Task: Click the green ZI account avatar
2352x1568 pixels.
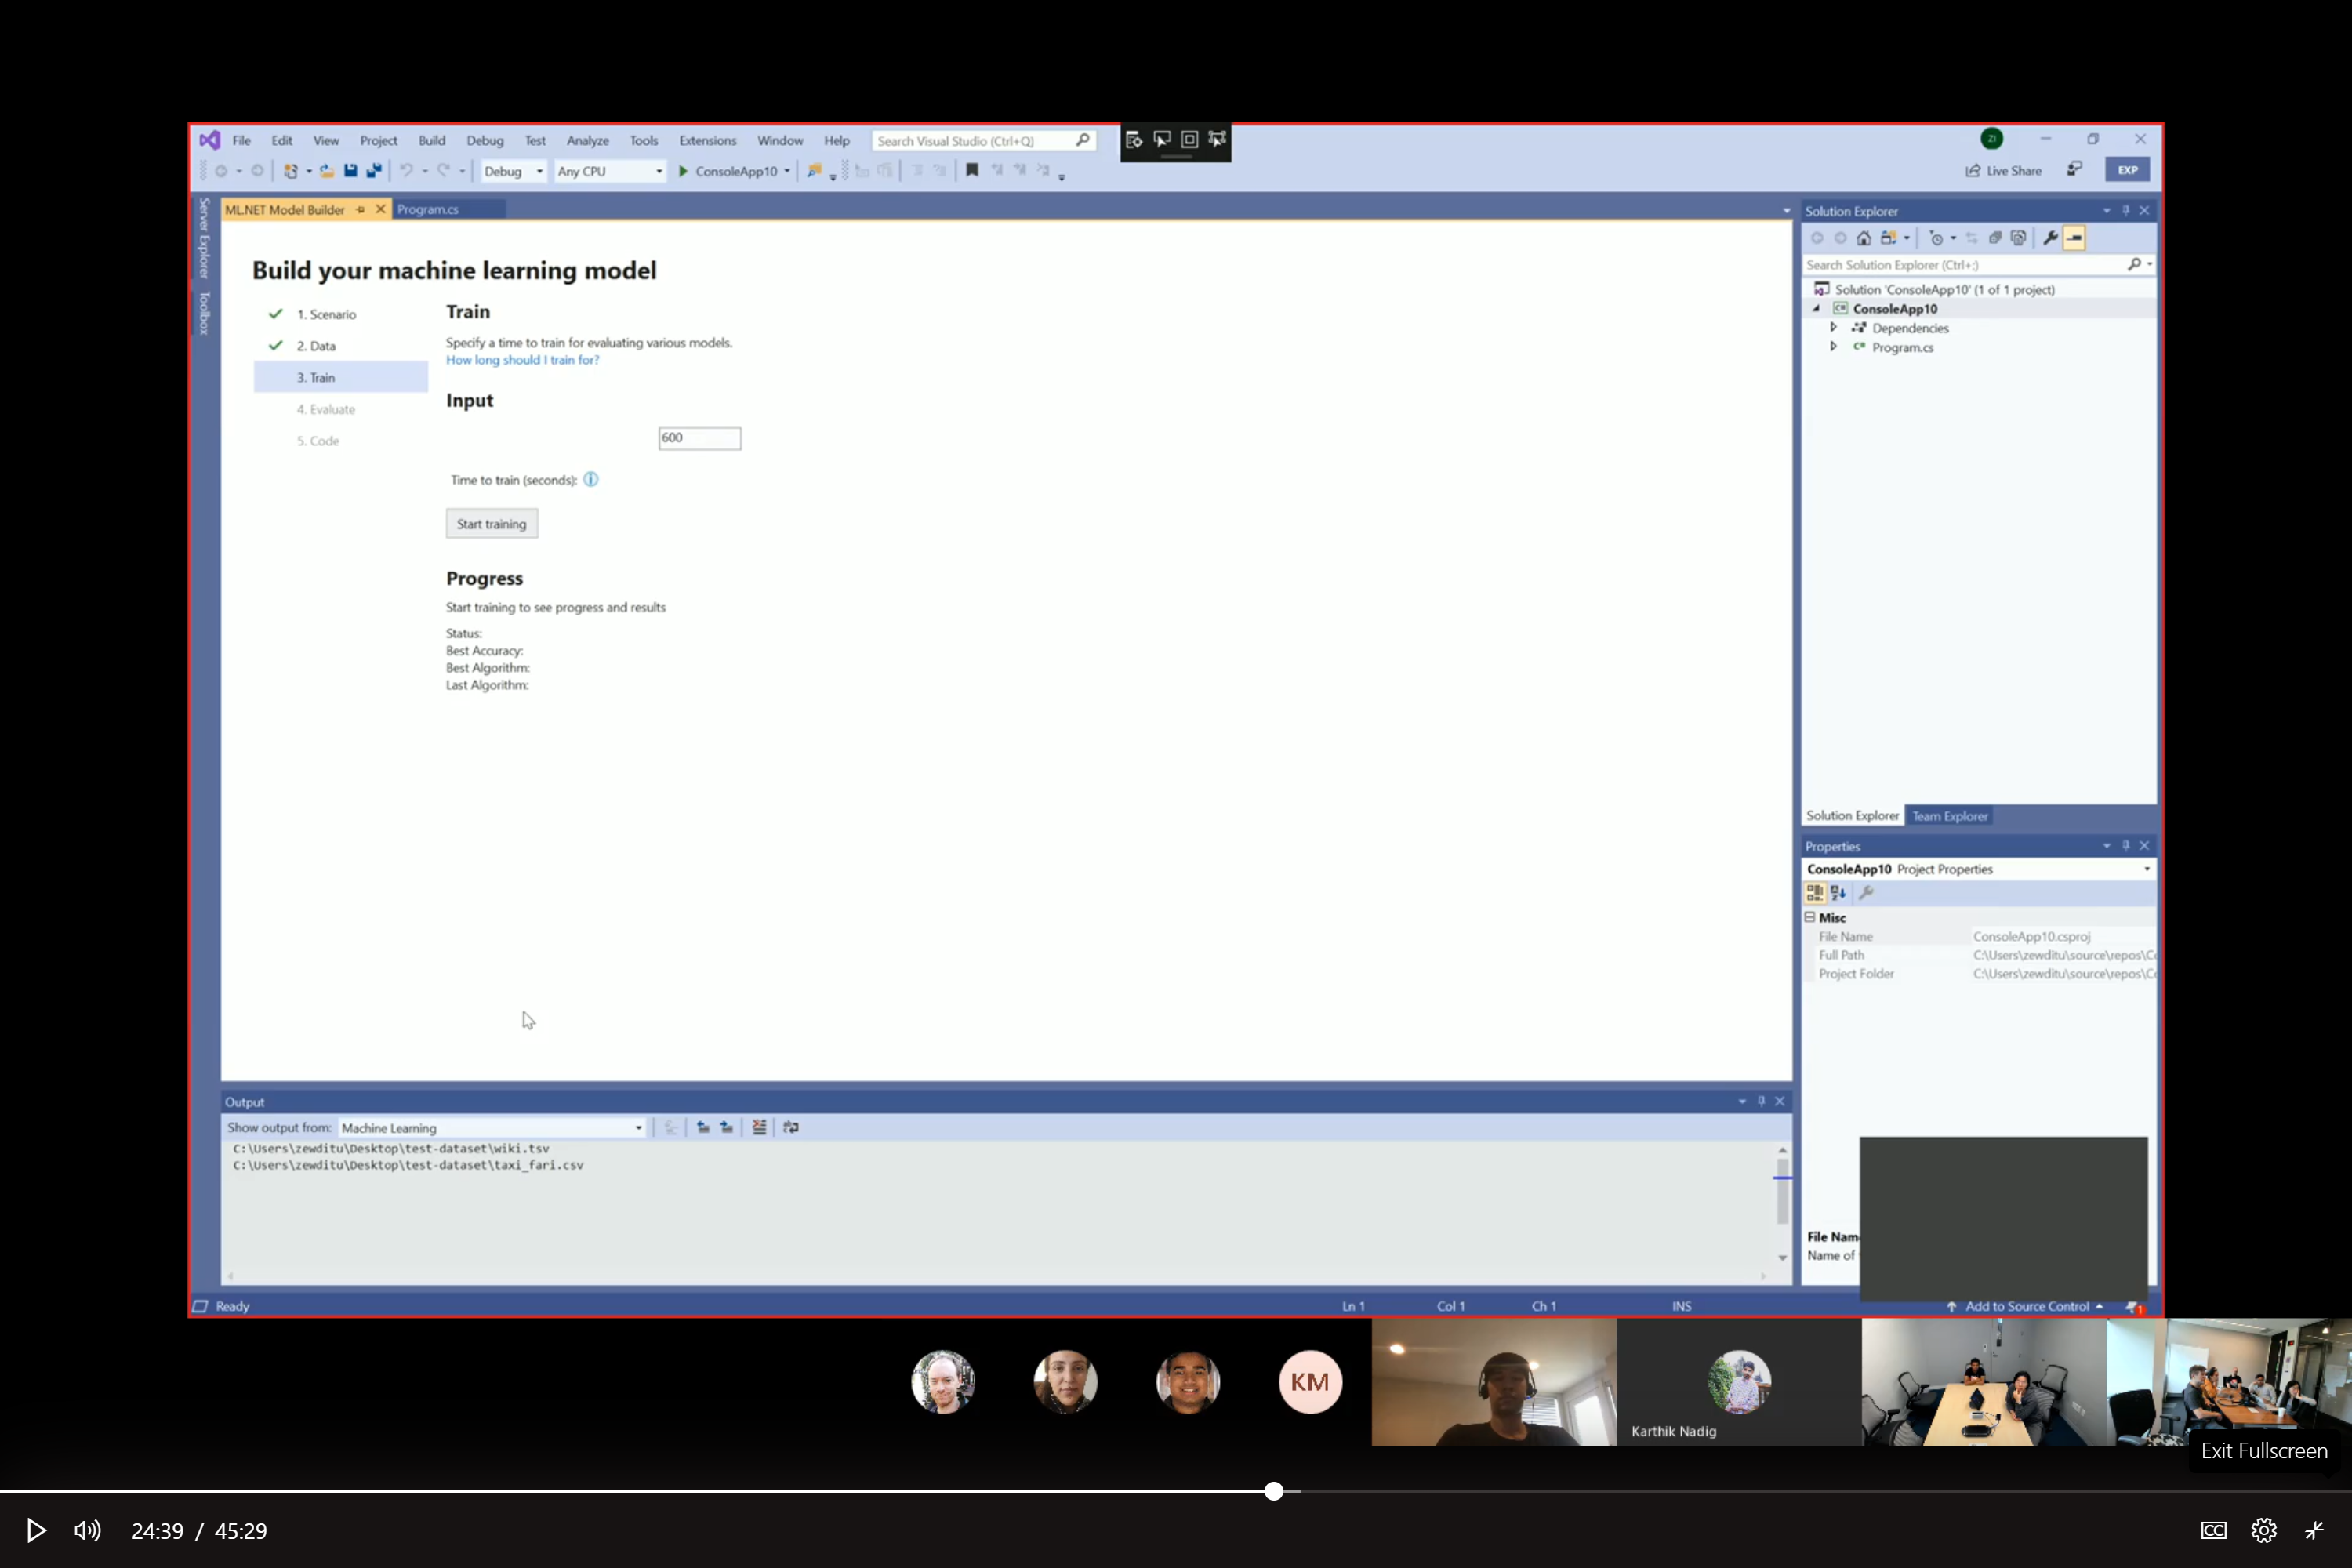Action: (x=1992, y=139)
